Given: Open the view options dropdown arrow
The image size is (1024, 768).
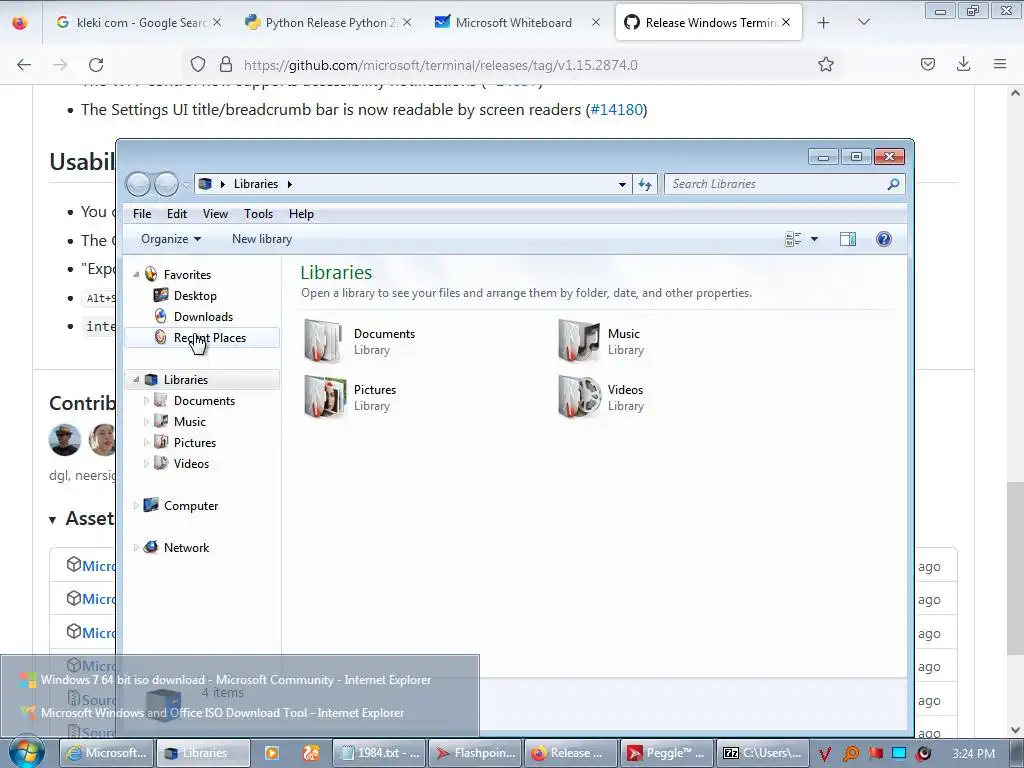Looking at the screenshot, I should tap(814, 239).
